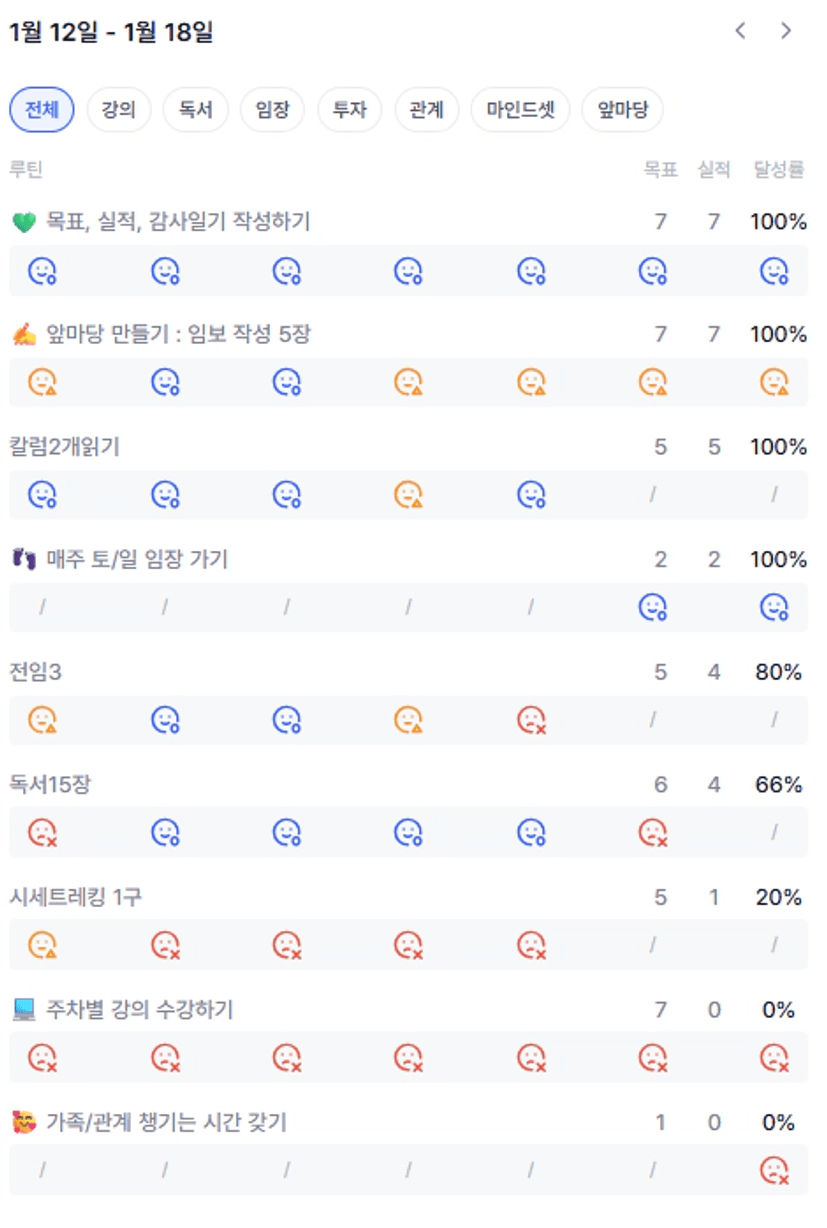Toggle the first day's empty slot in 가족/관계 row
This screenshot has height=1228, width=827.
point(42,1170)
